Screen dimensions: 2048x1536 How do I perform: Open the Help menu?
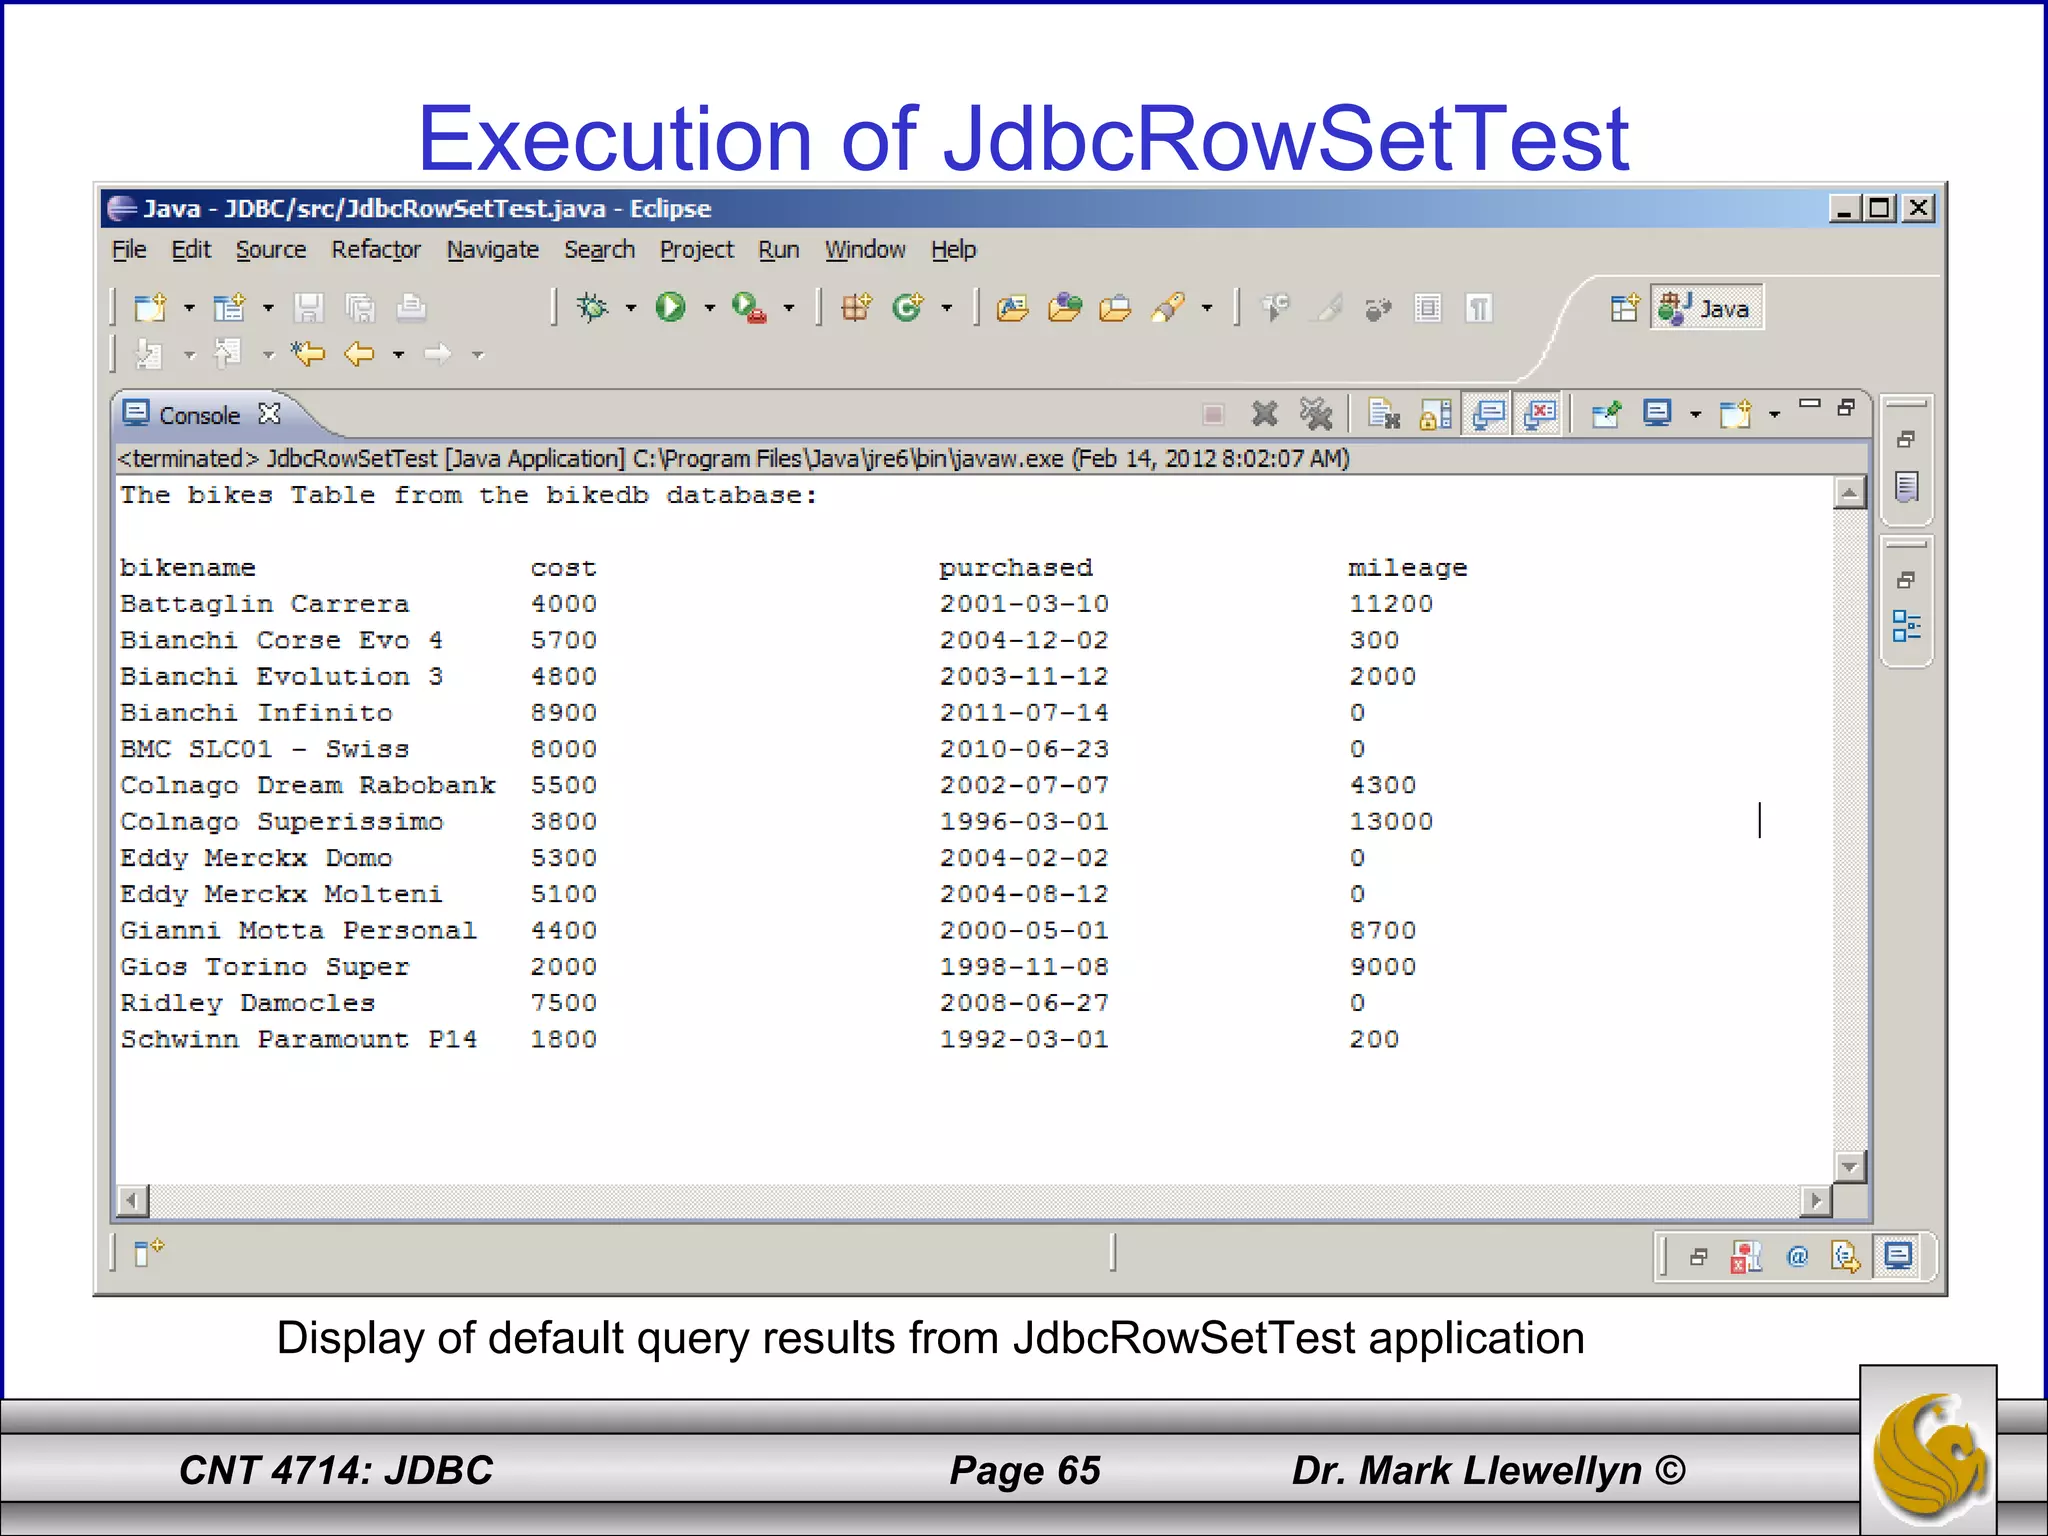[x=954, y=250]
